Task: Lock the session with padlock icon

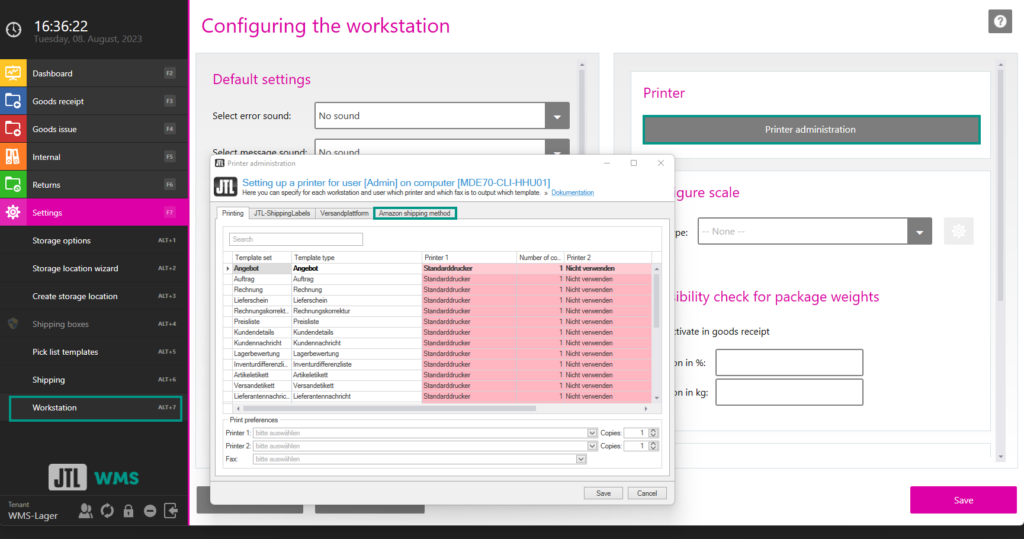Action: pyautogui.click(x=128, y=511)
